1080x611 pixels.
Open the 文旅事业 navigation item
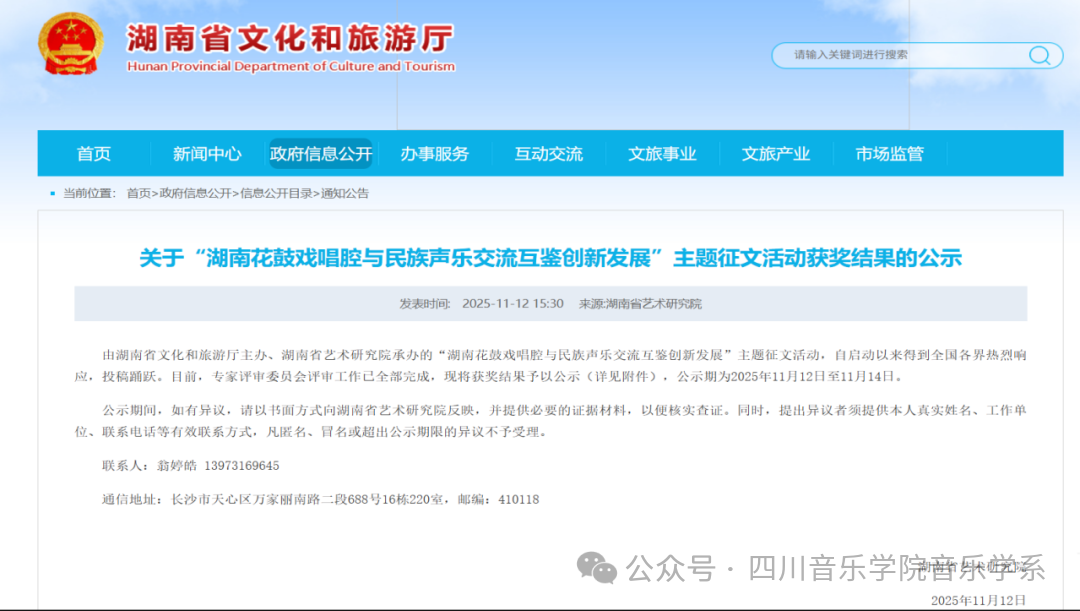[662, 154]
